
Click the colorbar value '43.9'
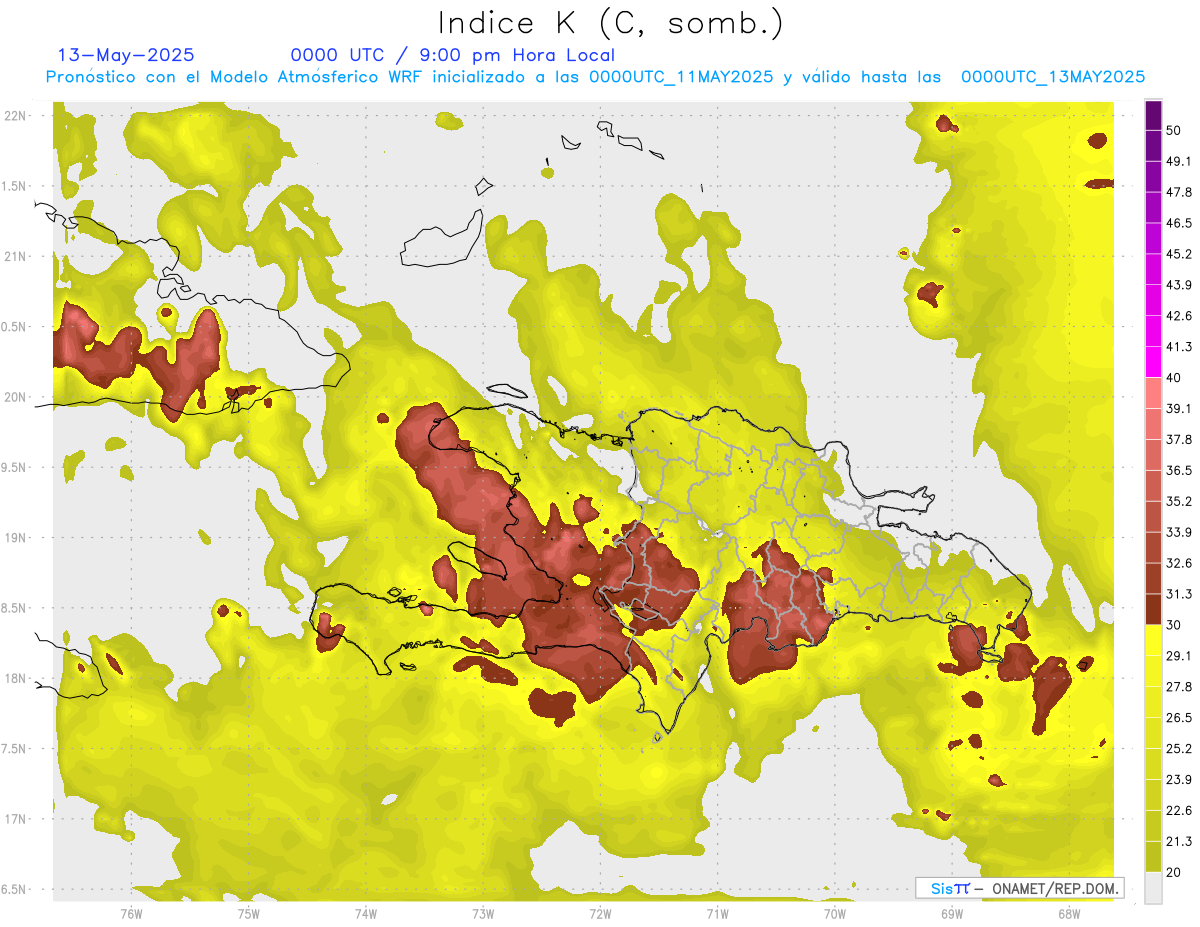[x=1178, y=285]
